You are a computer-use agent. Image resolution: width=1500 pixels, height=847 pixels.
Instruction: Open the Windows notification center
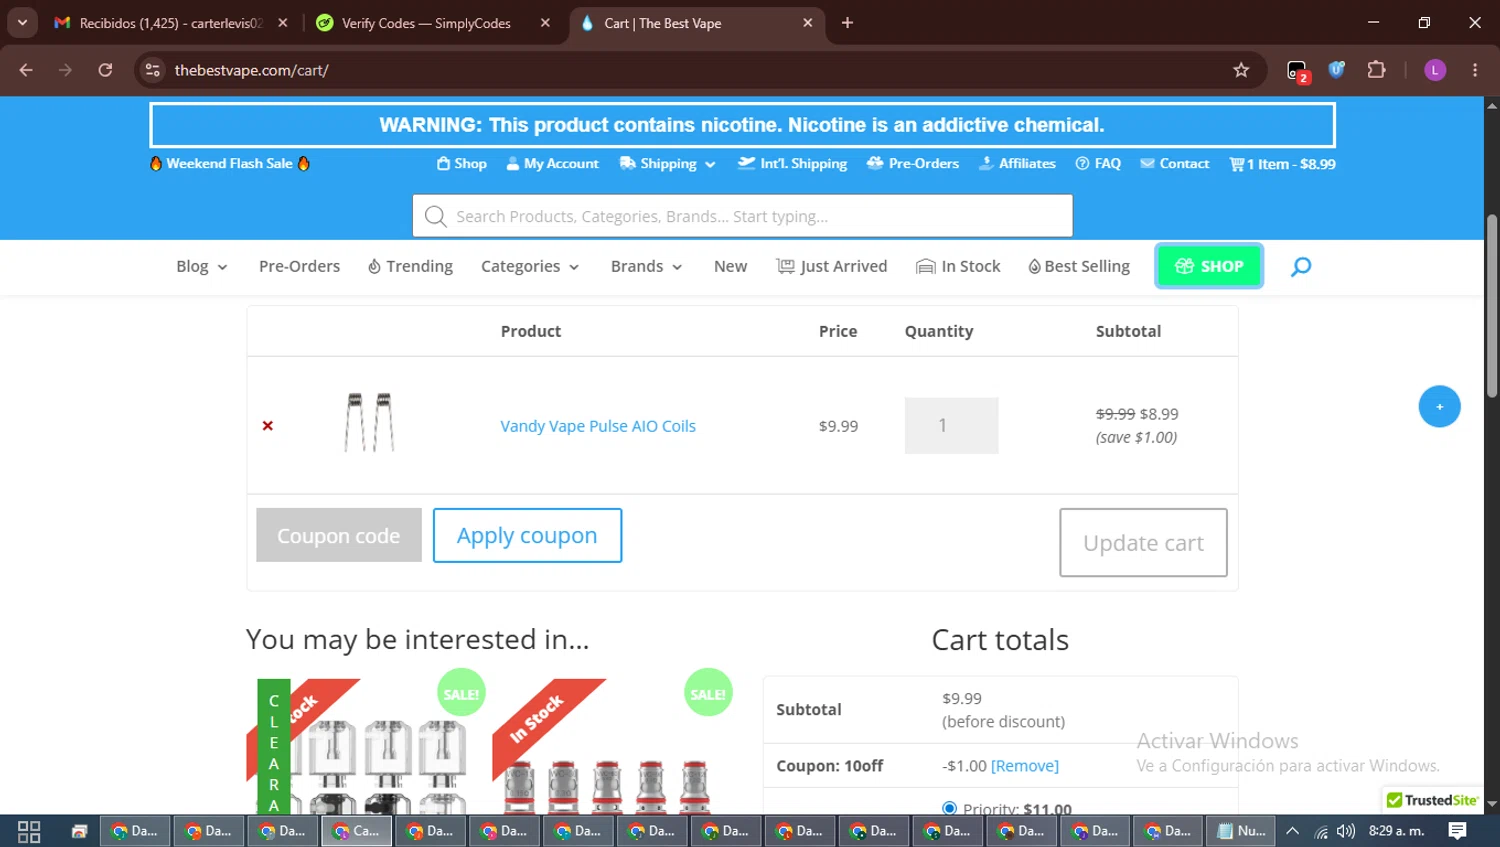pyautogui.click(x=1458, y=831)
